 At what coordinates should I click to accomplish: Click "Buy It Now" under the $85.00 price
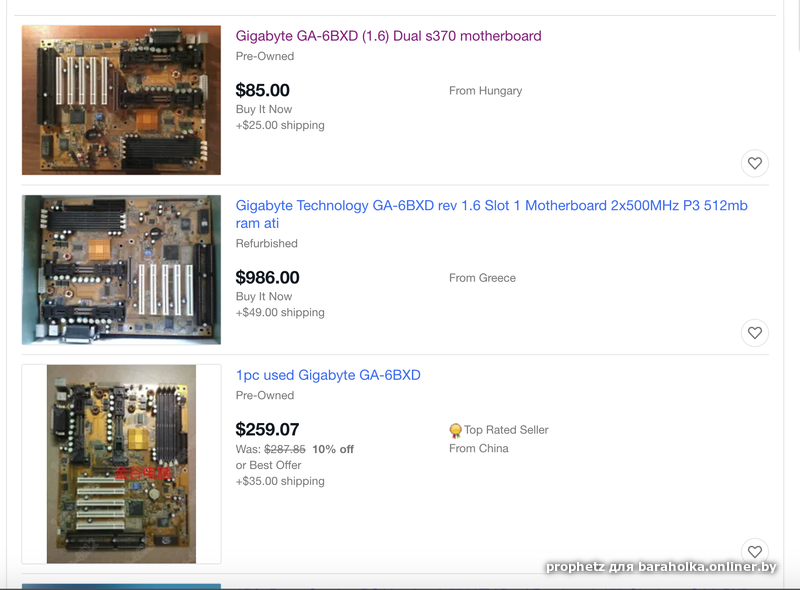click(x=264, y=109)
